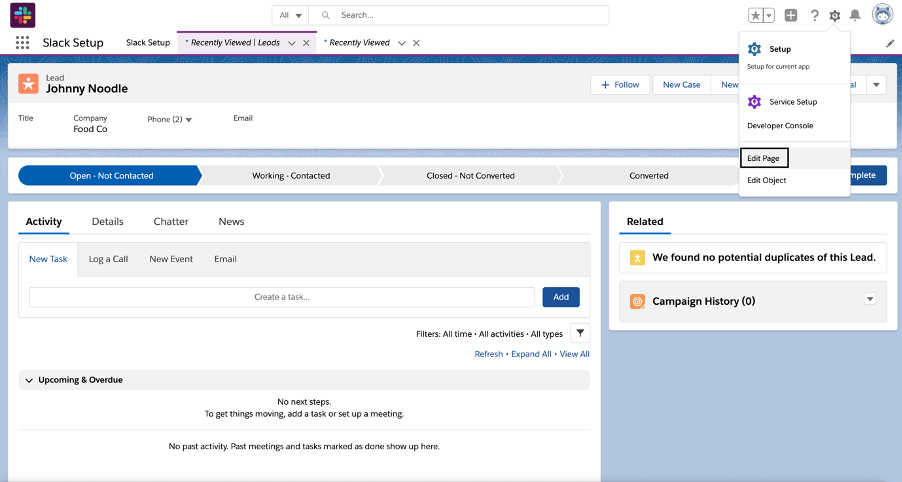Screen dimensions: 902x482
Task: Click the search magnifier icon
Action: 326,16
